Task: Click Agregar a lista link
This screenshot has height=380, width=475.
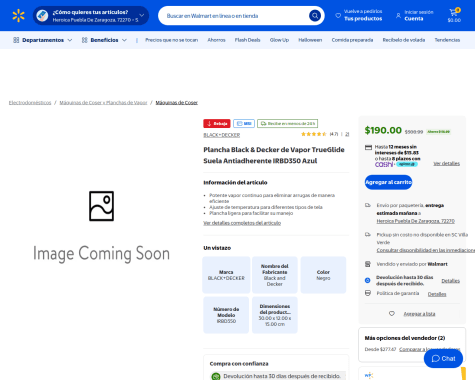Action: coord(419,314)
